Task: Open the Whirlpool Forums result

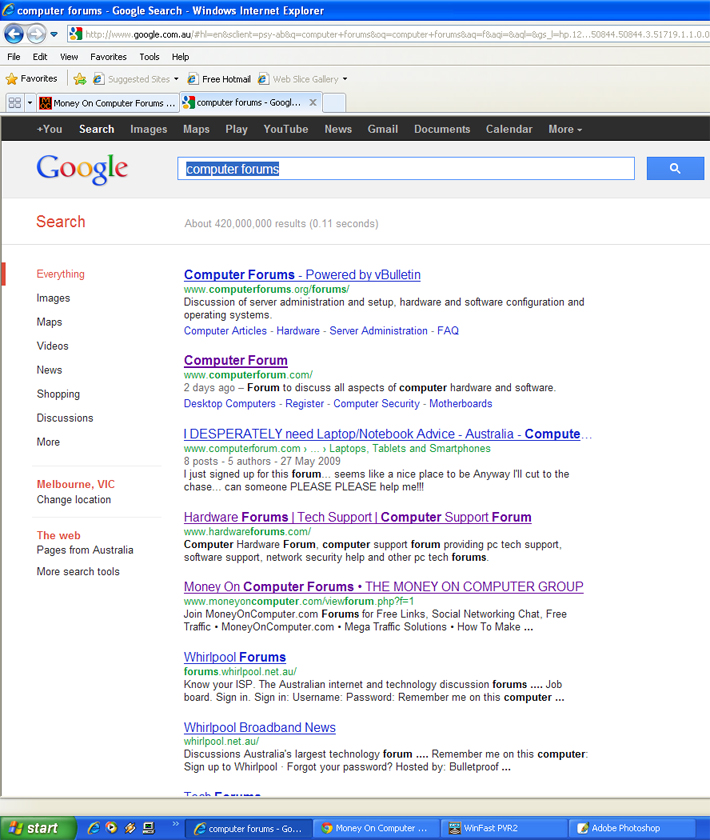Action: tap(235, 657)
